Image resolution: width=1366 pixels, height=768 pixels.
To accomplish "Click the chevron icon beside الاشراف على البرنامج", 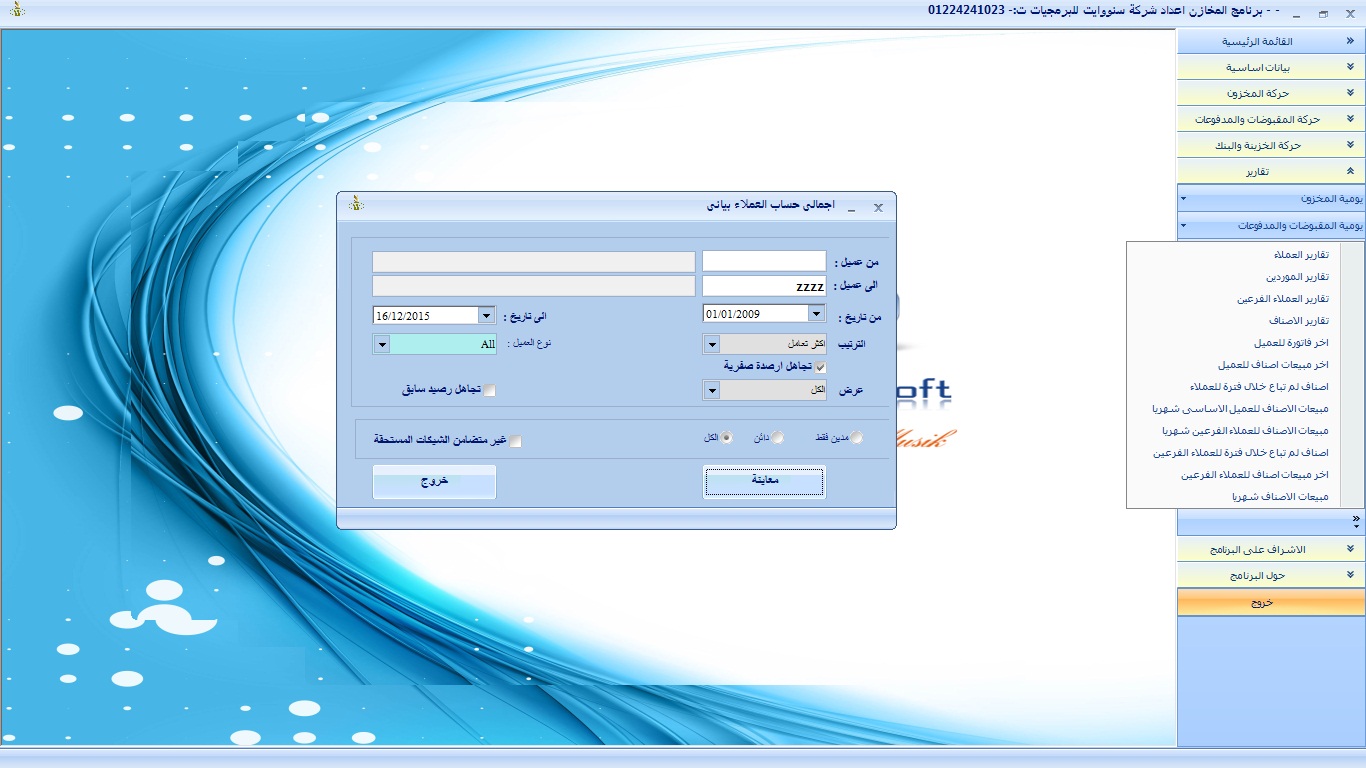I will pos(1350,549).
